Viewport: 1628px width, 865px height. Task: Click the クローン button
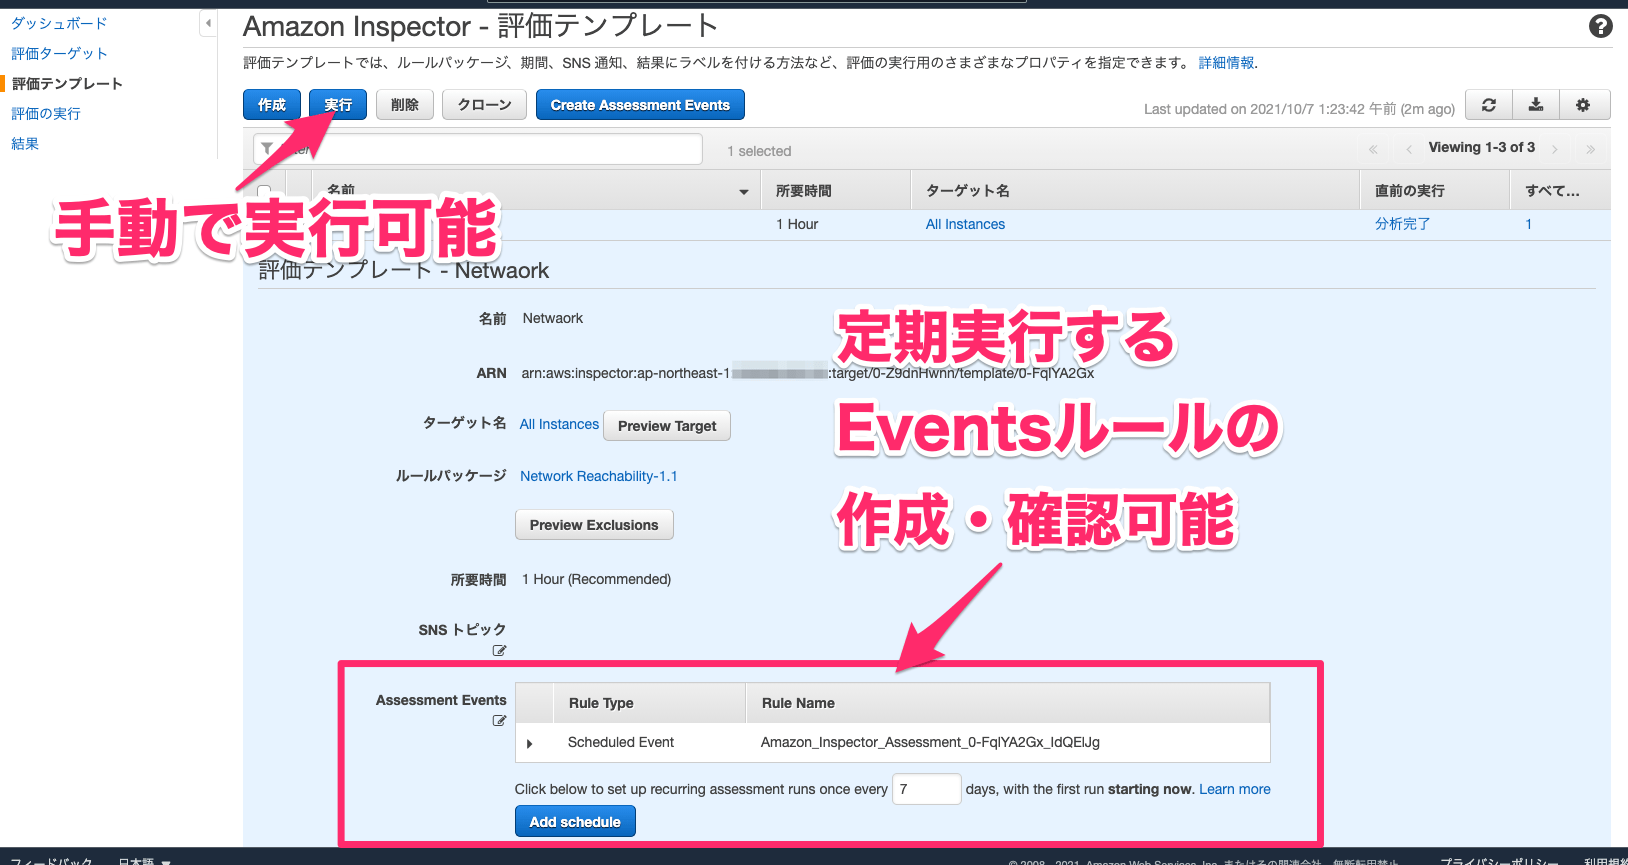tap(484, 105)
